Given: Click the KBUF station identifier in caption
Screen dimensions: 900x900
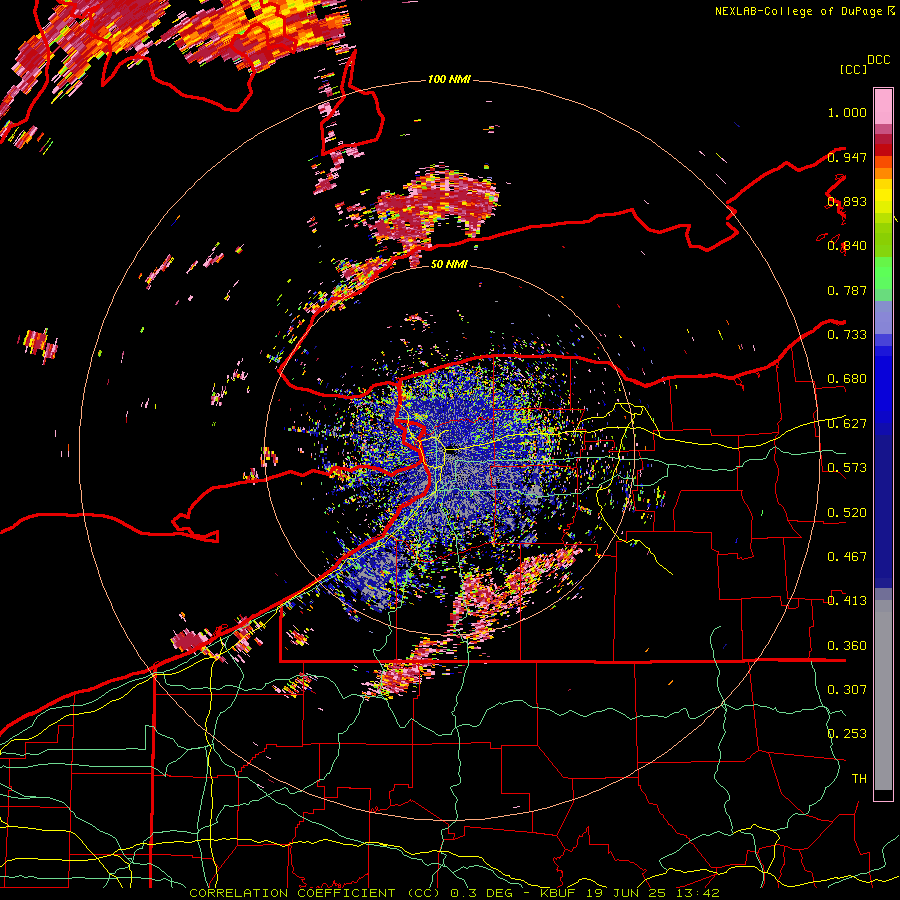Looking at the screenshot, I should click(x=557, y=893).
